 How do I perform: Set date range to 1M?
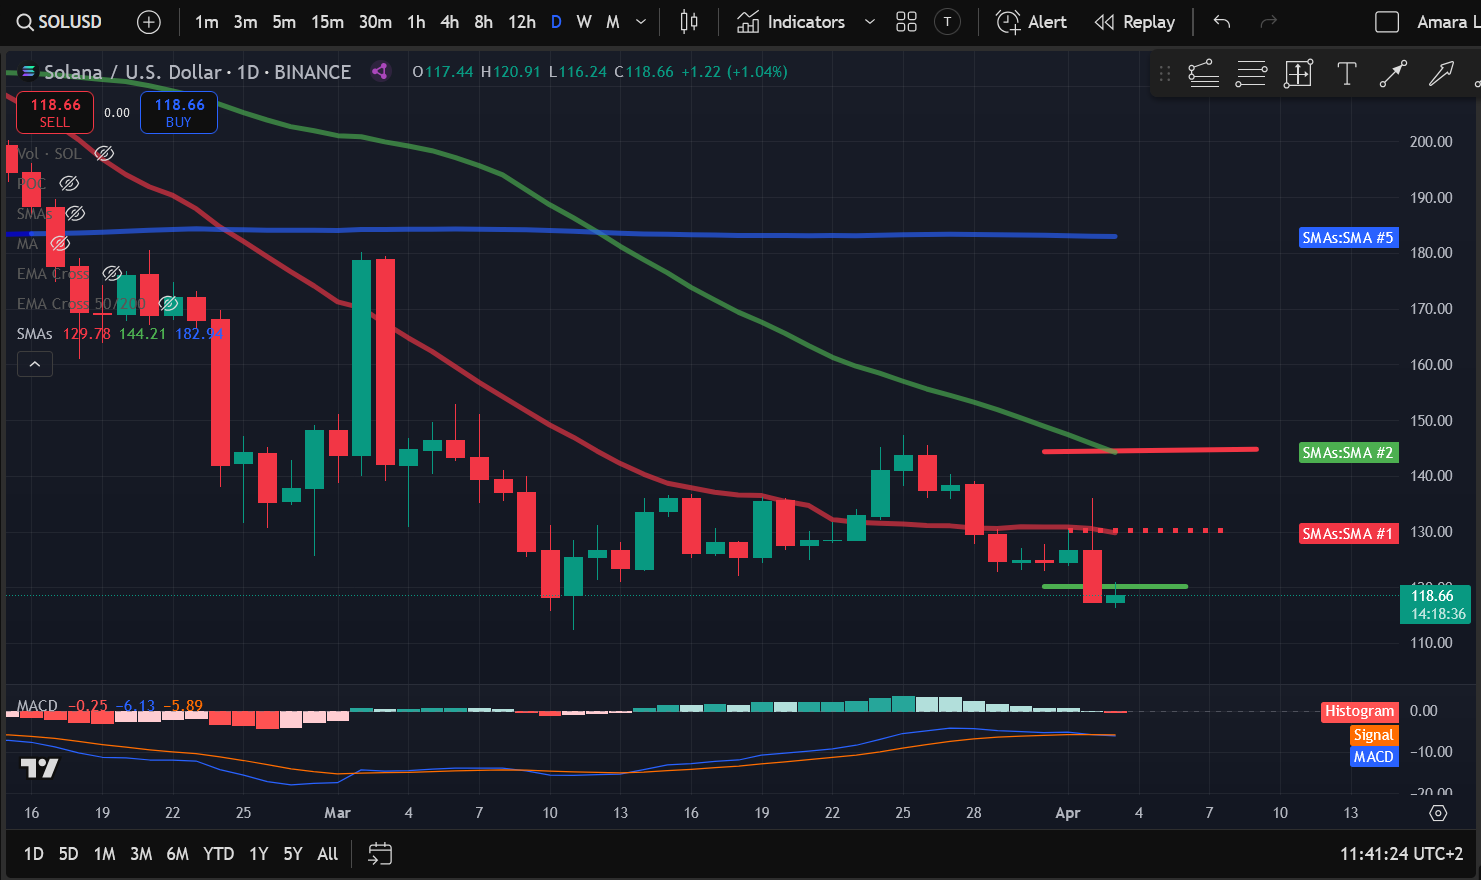(x=104, y=854)
